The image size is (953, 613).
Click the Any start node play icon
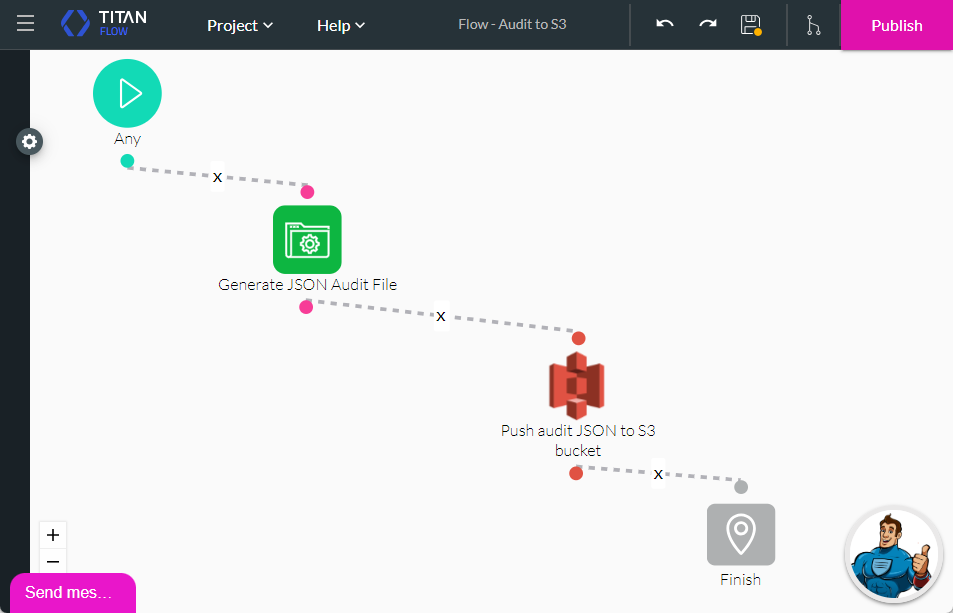pyautogui.click(x=127, y=93)
